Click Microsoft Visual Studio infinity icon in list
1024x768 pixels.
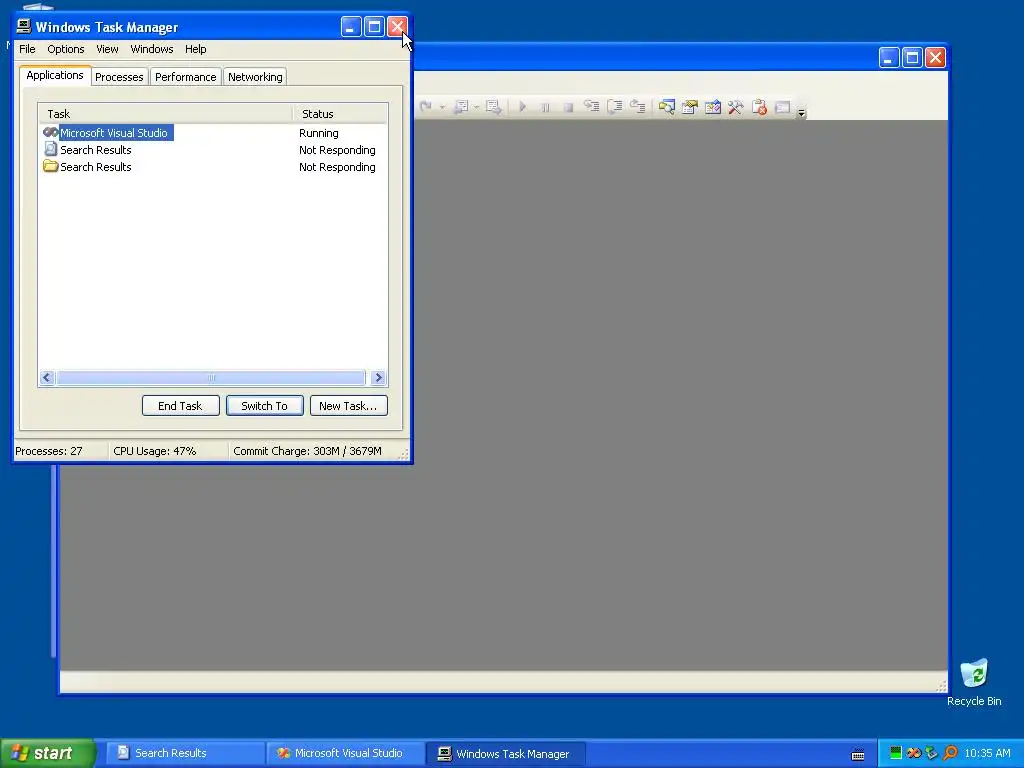point(50,133)
